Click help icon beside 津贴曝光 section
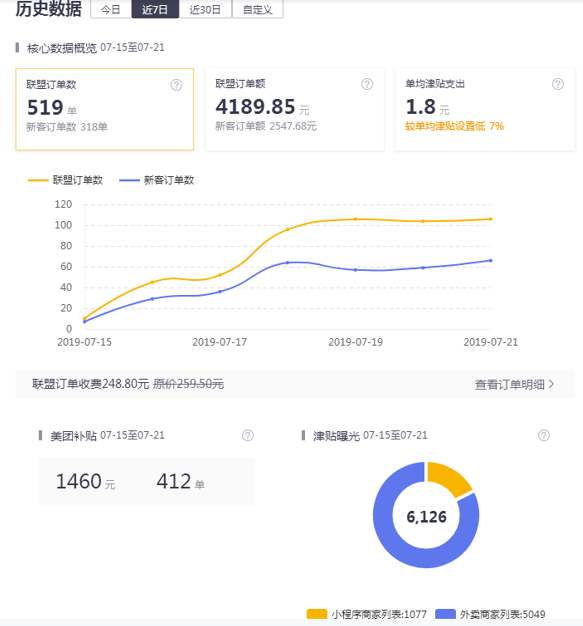Viewport: 583px width, 626px height. pyautogui.click(x=543, y=435)
